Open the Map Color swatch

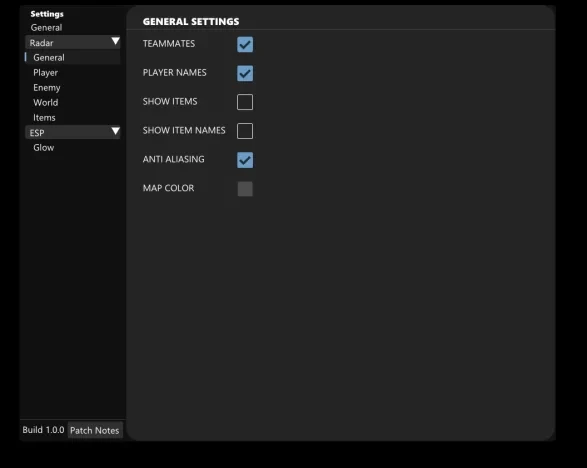245,189
